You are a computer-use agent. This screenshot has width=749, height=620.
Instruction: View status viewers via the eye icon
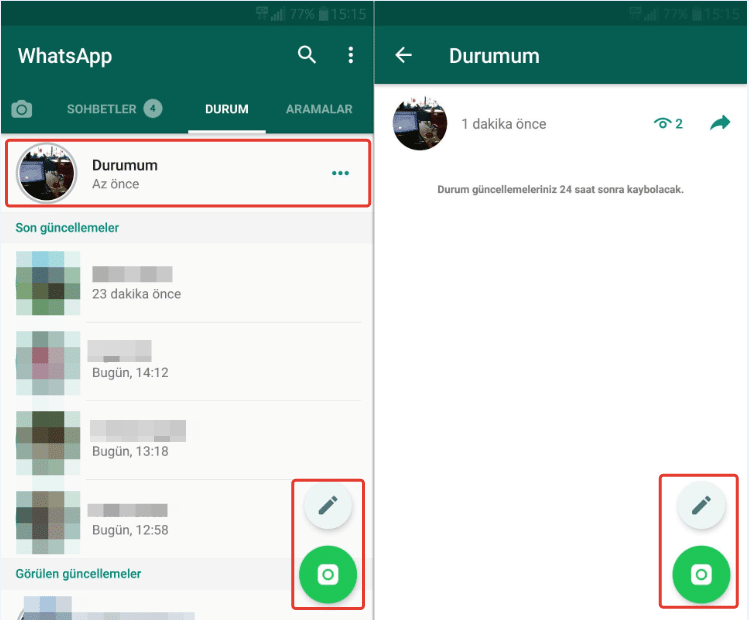point(667,124)
